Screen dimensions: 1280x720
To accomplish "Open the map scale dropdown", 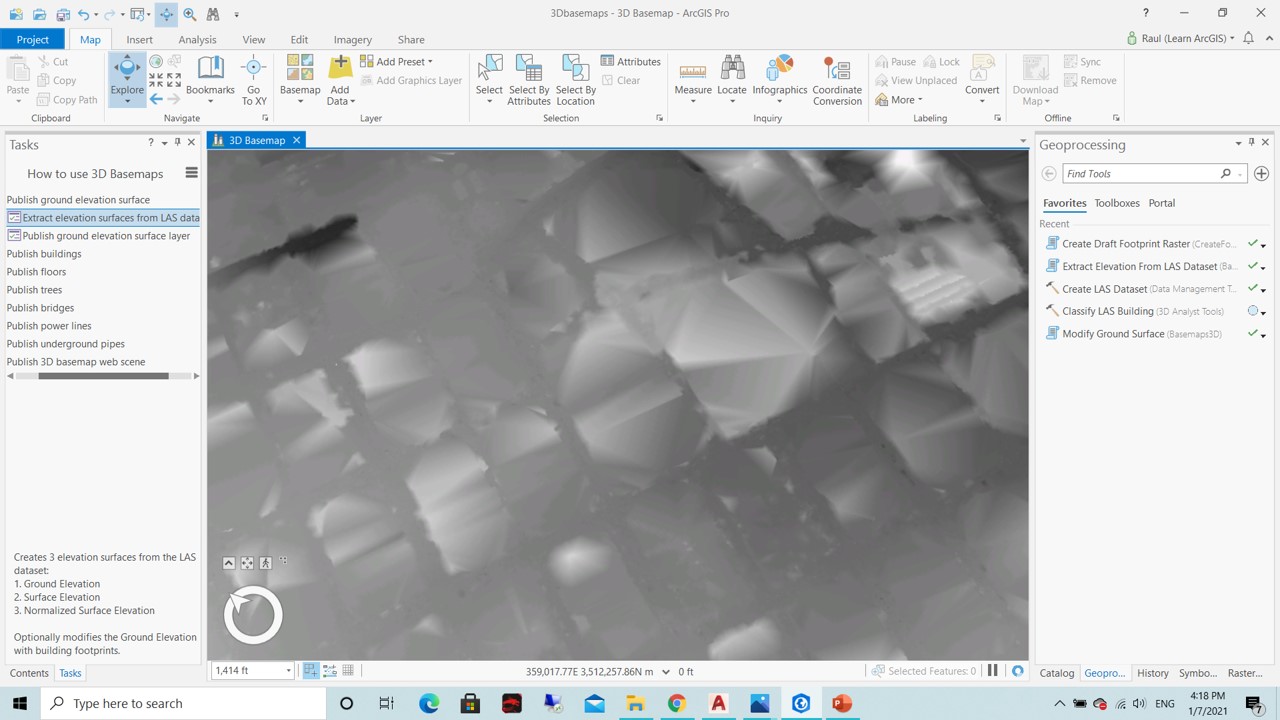I will click(288, 670).
